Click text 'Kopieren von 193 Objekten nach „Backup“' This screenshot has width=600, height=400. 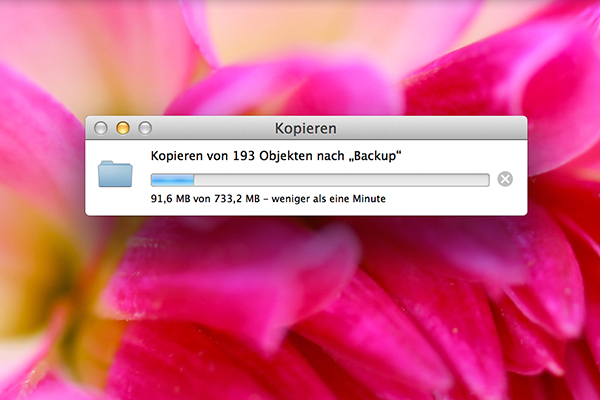(x=276, y=156)
